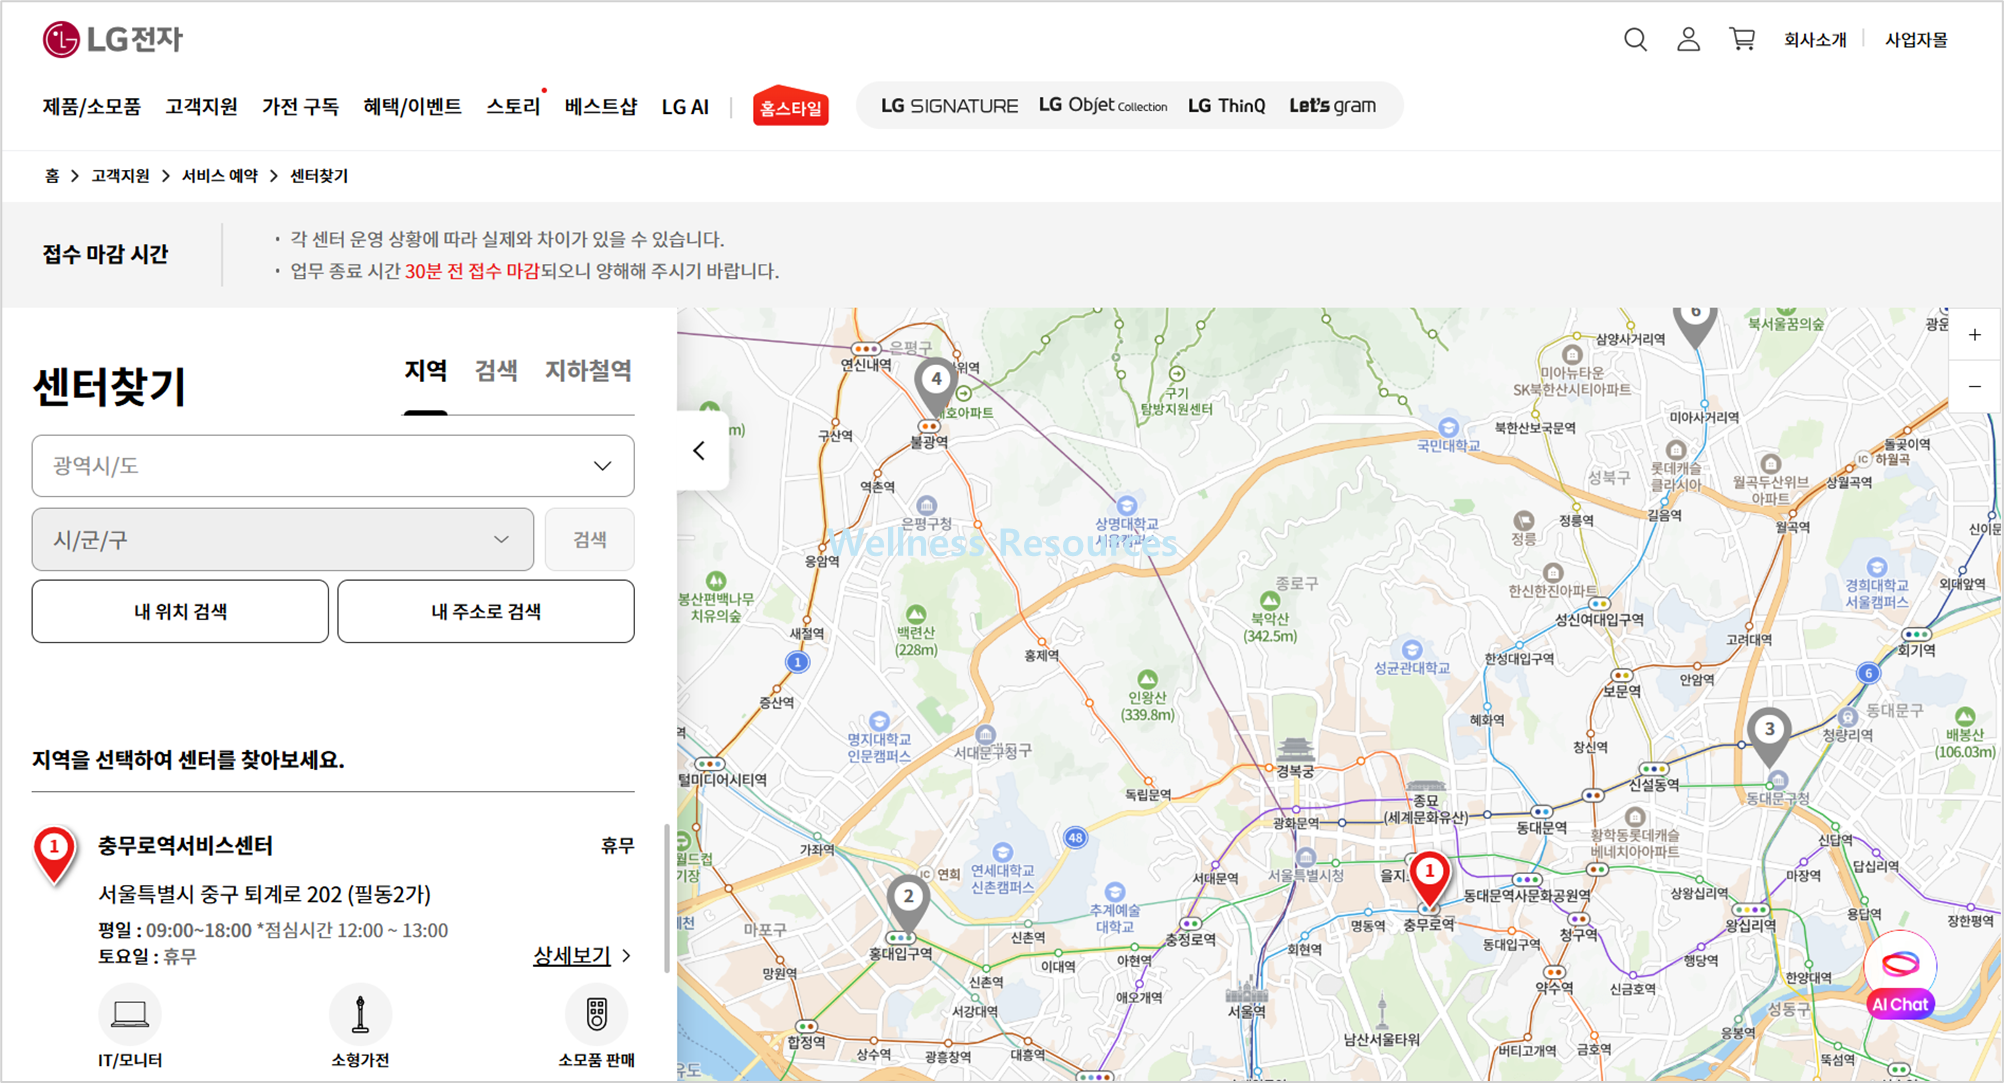Click 인왕산 mountain marker on map
Screen dimensions: 2004x1083
coord(1147,680)
